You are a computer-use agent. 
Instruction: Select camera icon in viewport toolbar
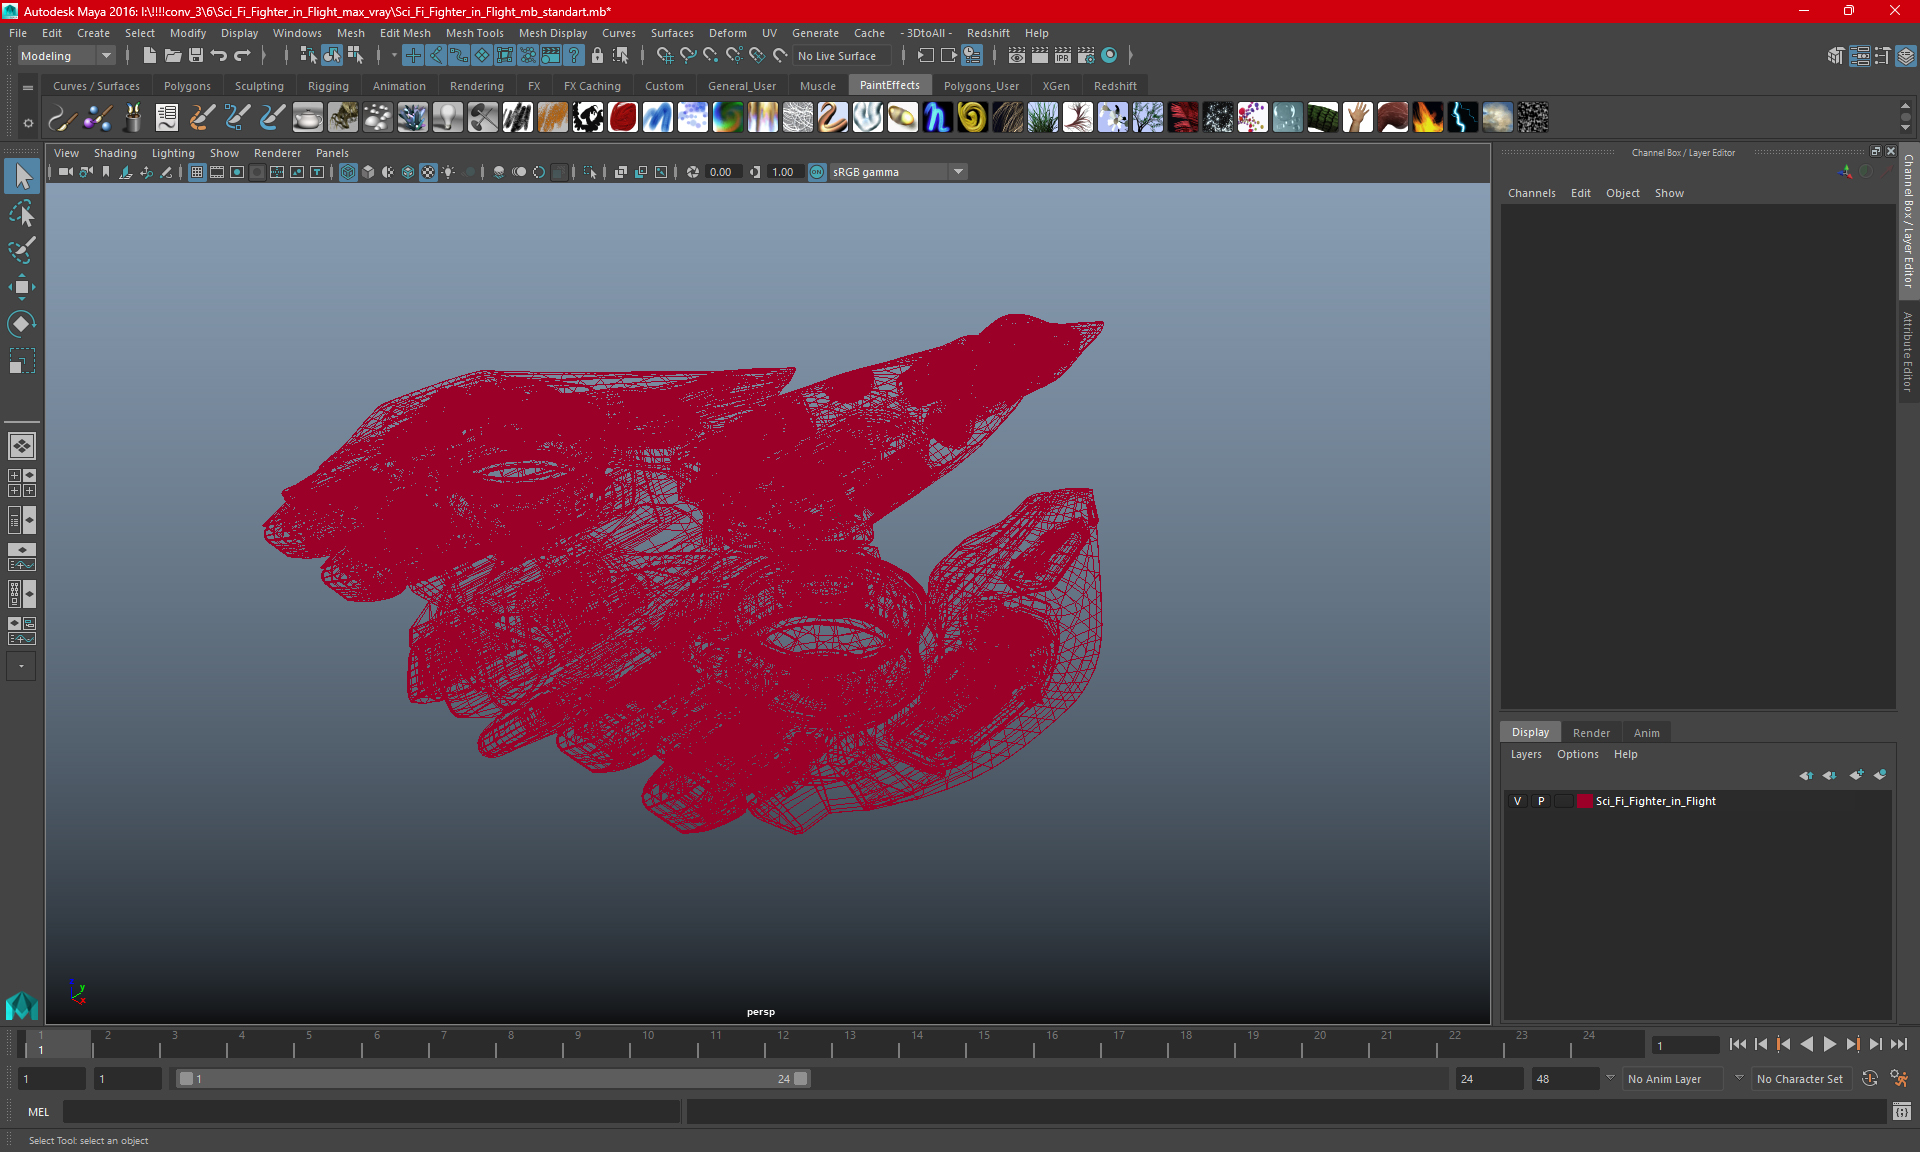point(65,172)
